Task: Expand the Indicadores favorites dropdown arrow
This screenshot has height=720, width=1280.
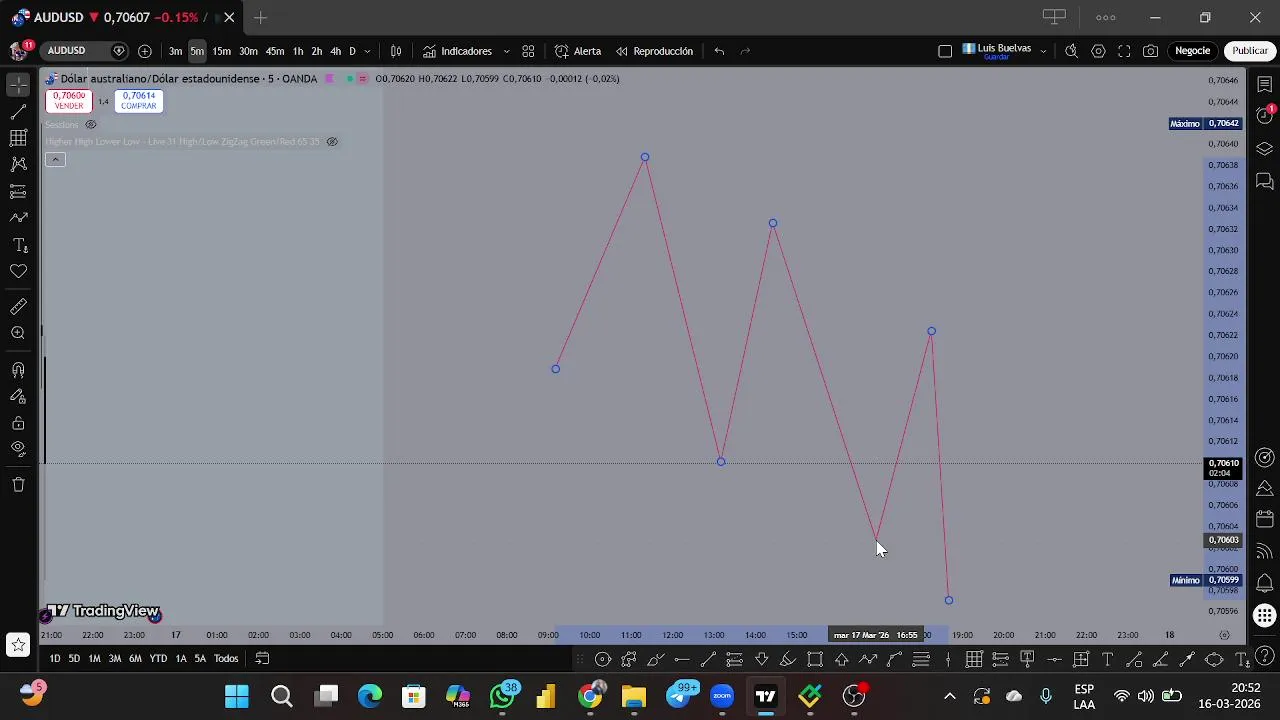Action: (506, 51)
